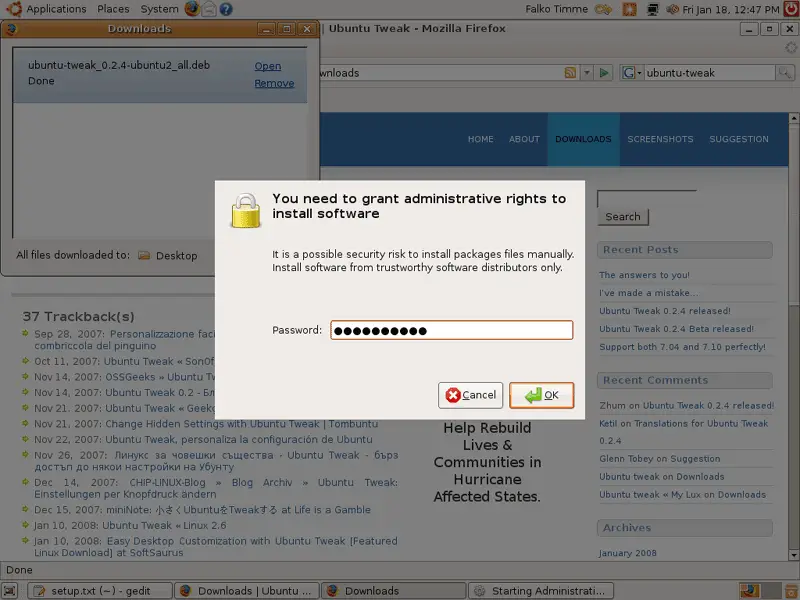Open the Applications menu

tap(56, 9)
